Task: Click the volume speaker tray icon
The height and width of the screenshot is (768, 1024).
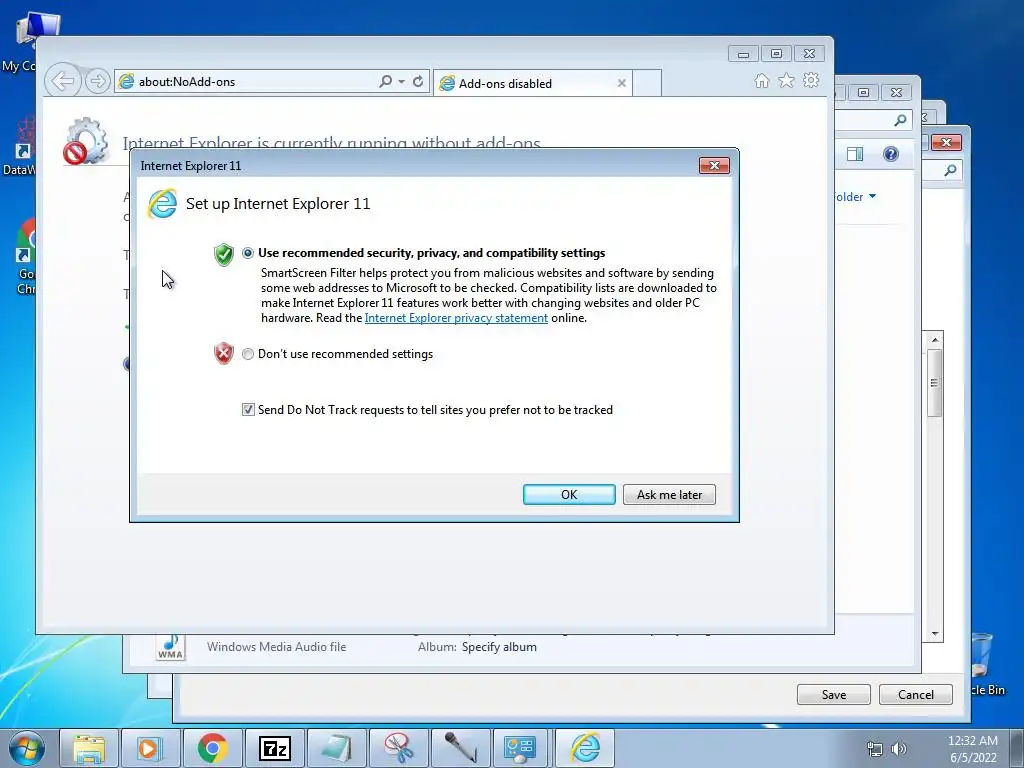Action: tap(899, 749)
